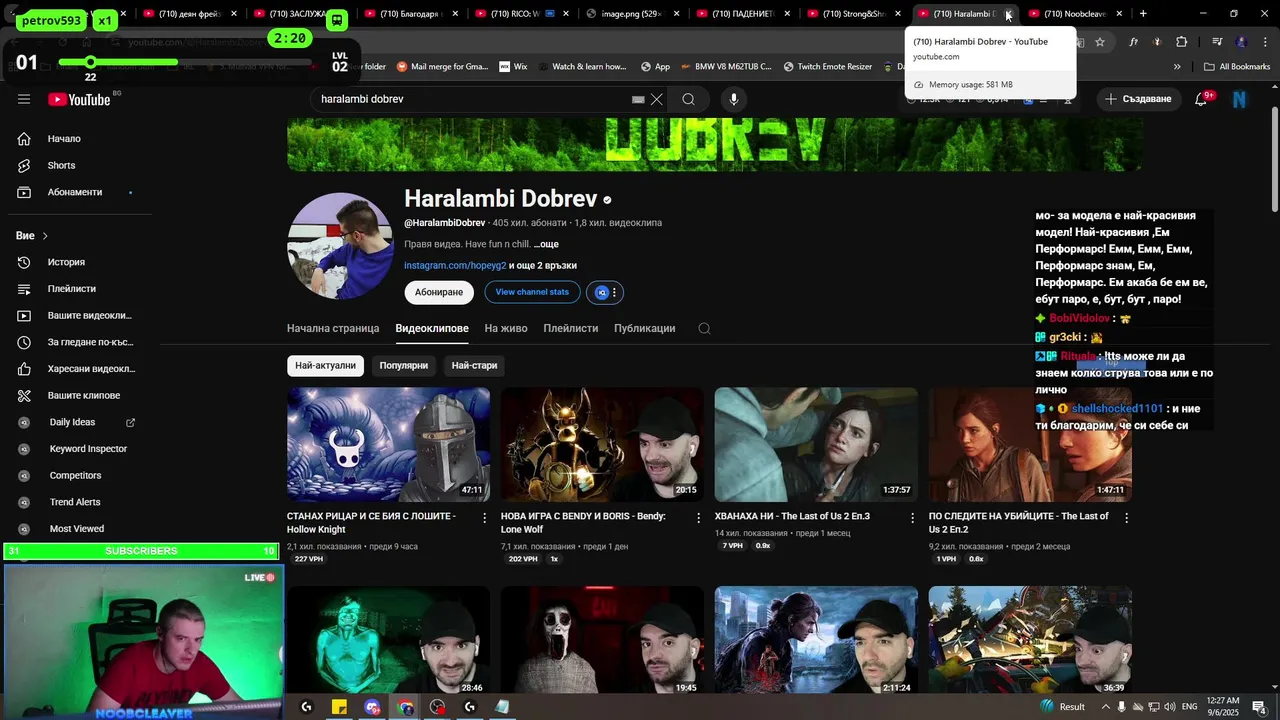The image size is (1280, 720).
Task: Click the YouTube logo
Action: tap(79, 99)
